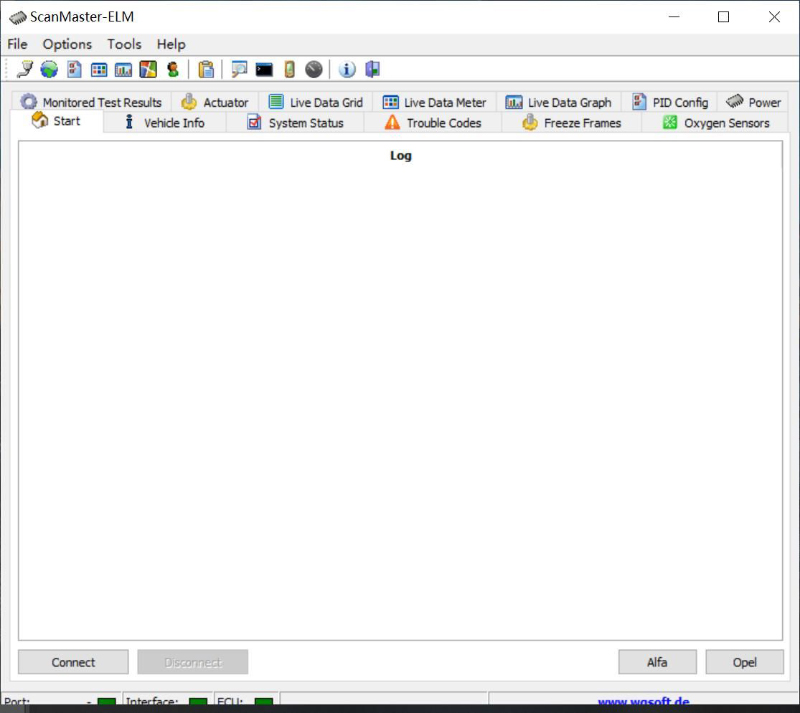The height and width of the screenshot is (713, 800).
Task: View the System Status tab
Action: 295,123
